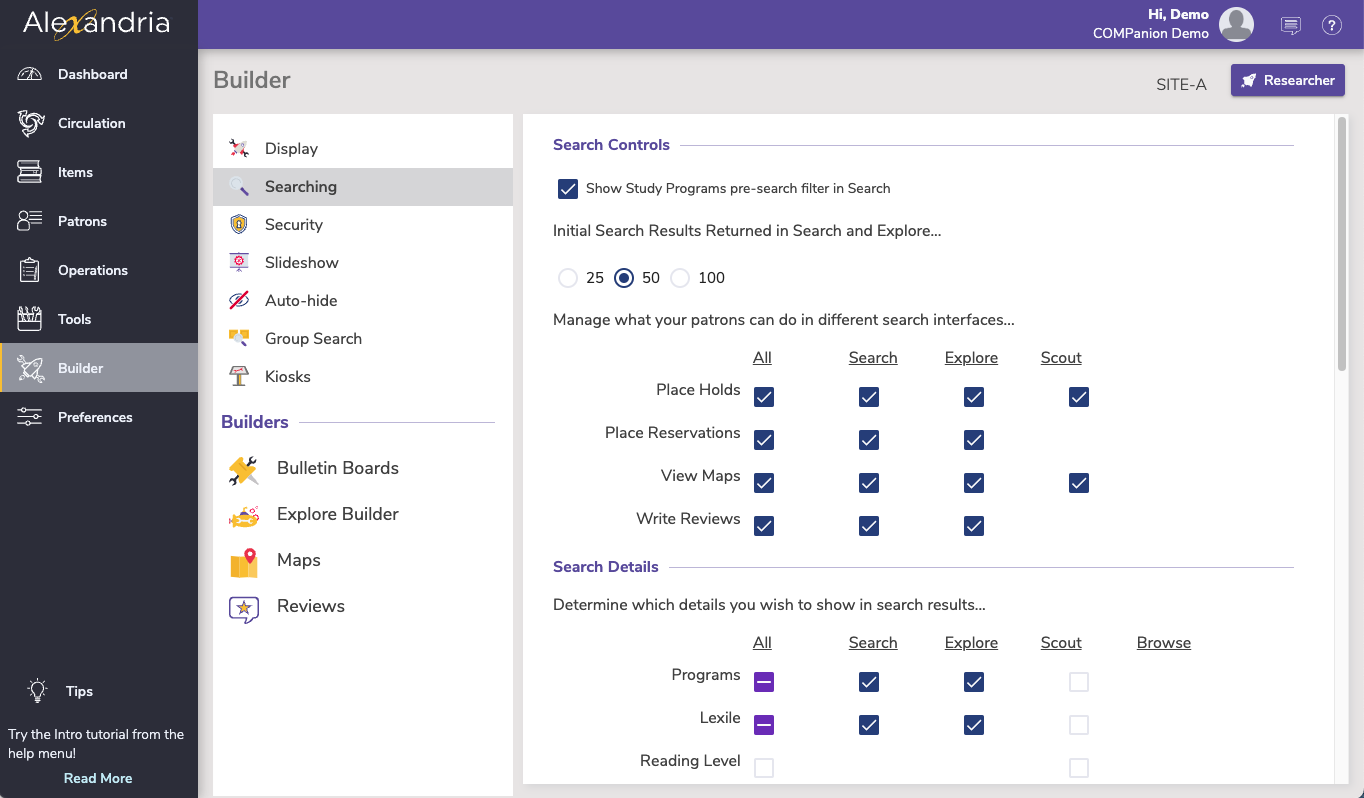Click the Security shield icon
The image size is (1364, 798).
click(239, 225)
